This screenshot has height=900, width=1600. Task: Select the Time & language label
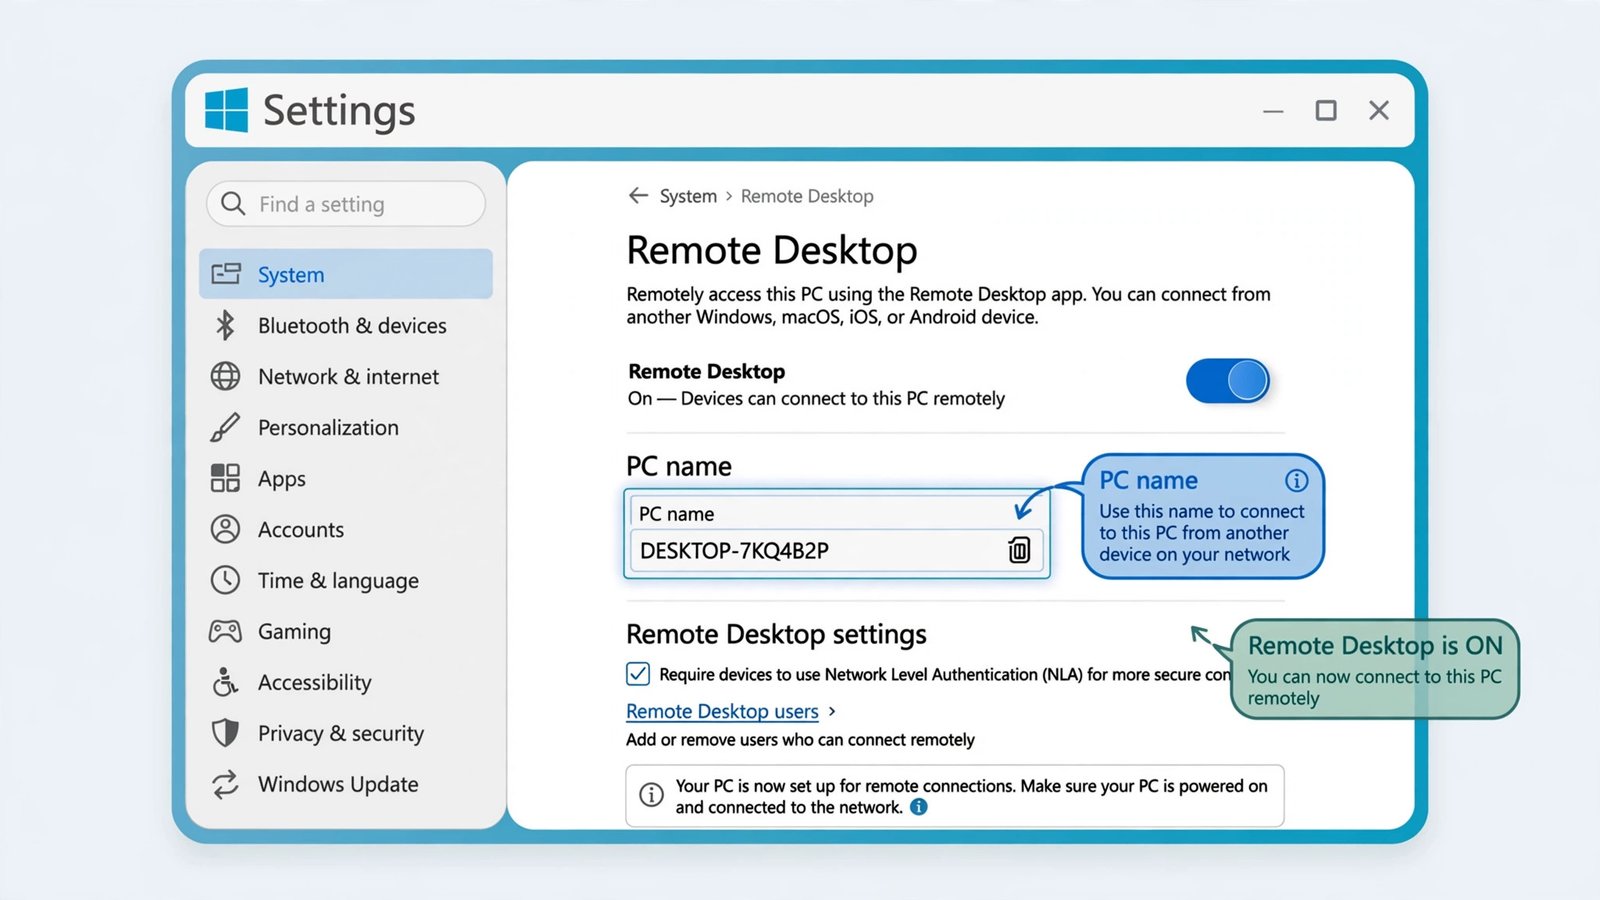(338, 581)
